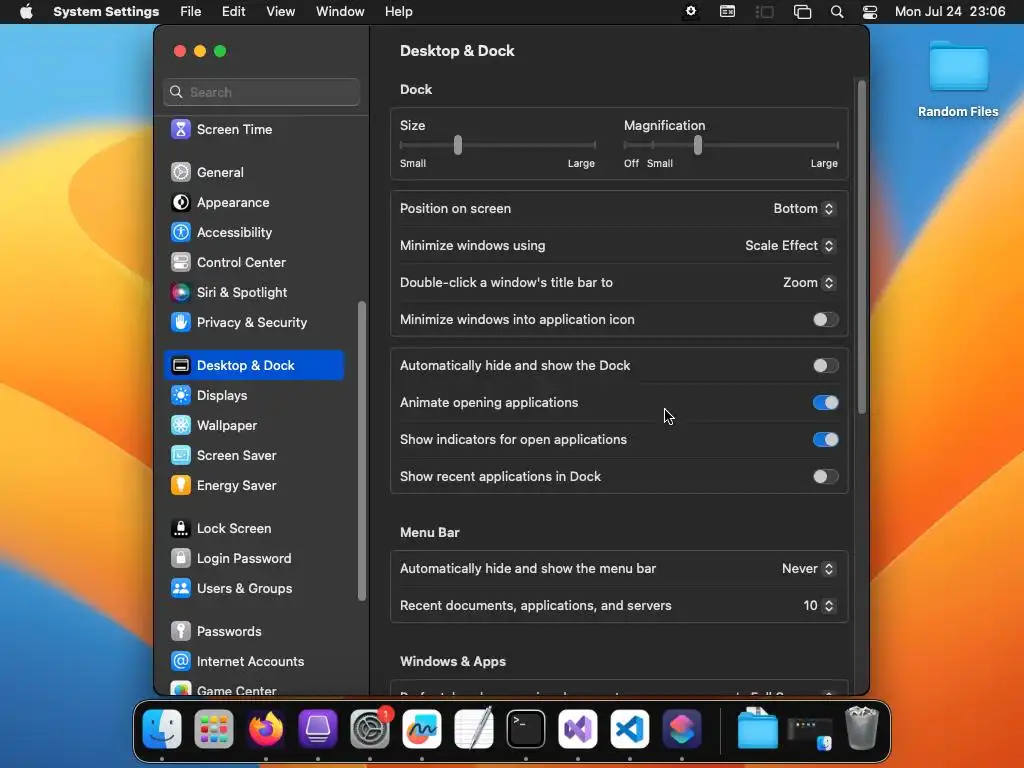Change Recent documents count 10 popup

(x=819, y=606)
